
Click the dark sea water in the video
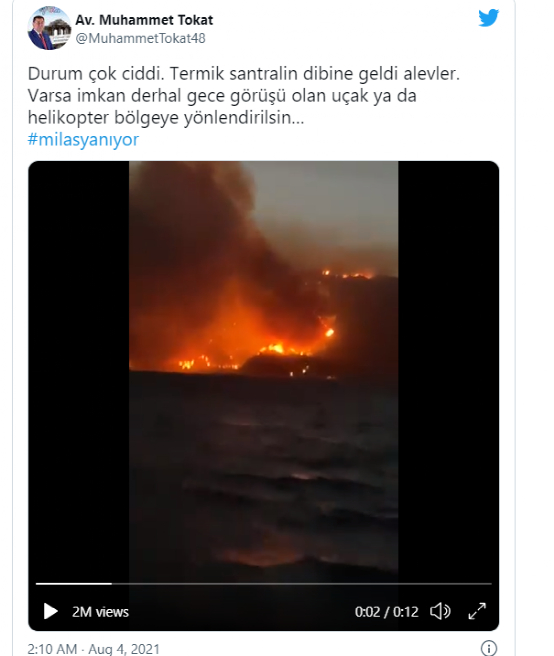264,469
